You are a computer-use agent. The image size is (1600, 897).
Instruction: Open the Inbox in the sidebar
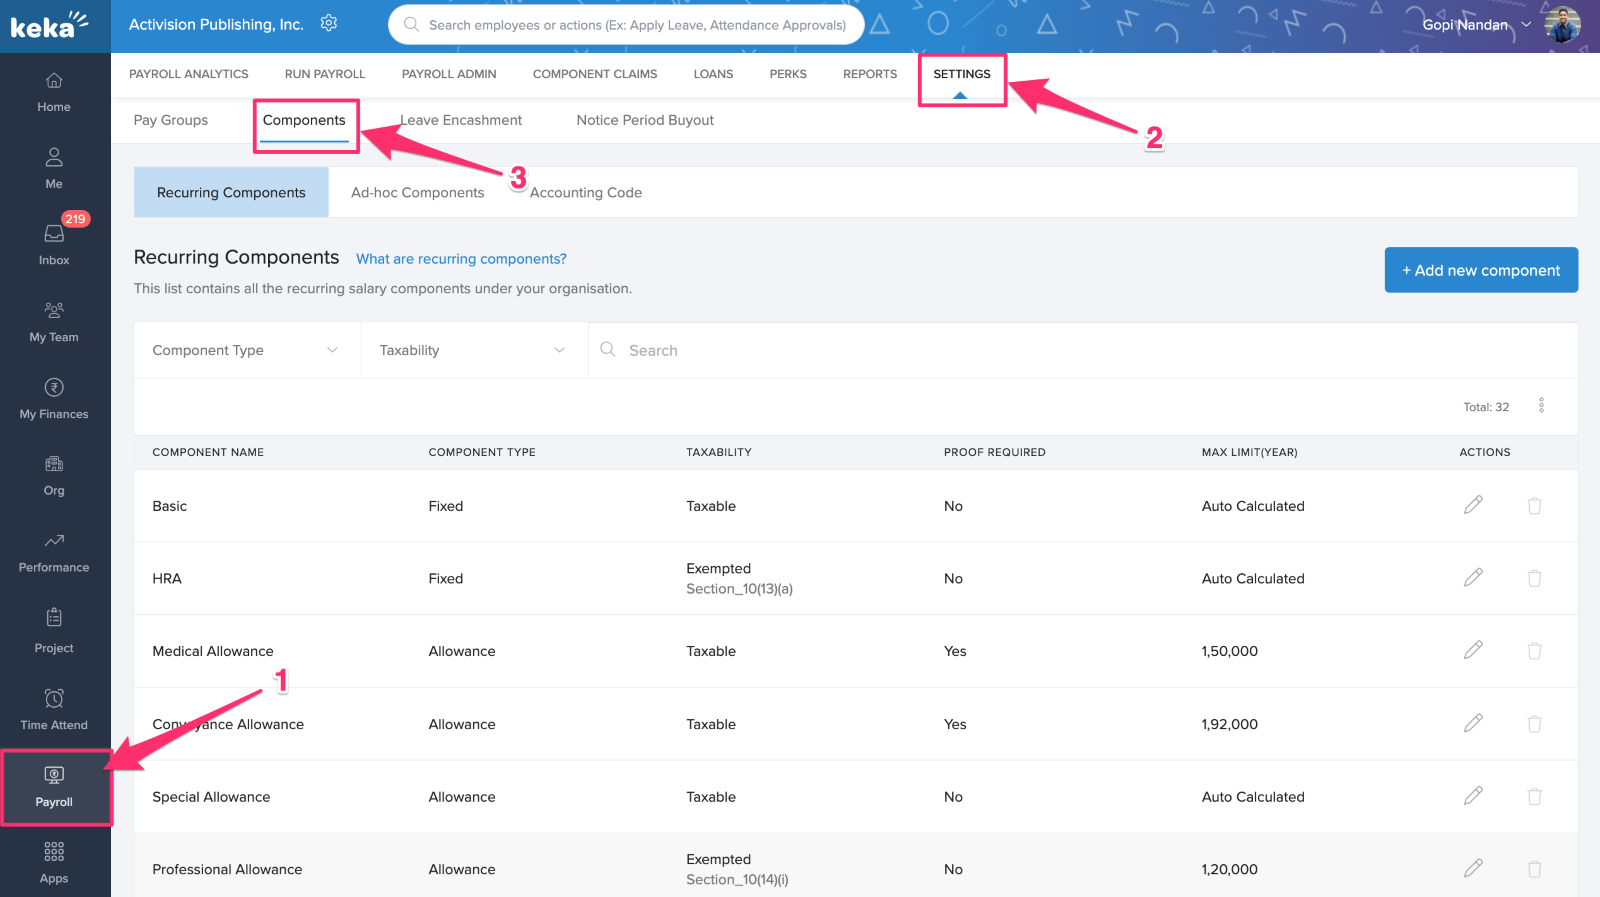coord(54,243)
